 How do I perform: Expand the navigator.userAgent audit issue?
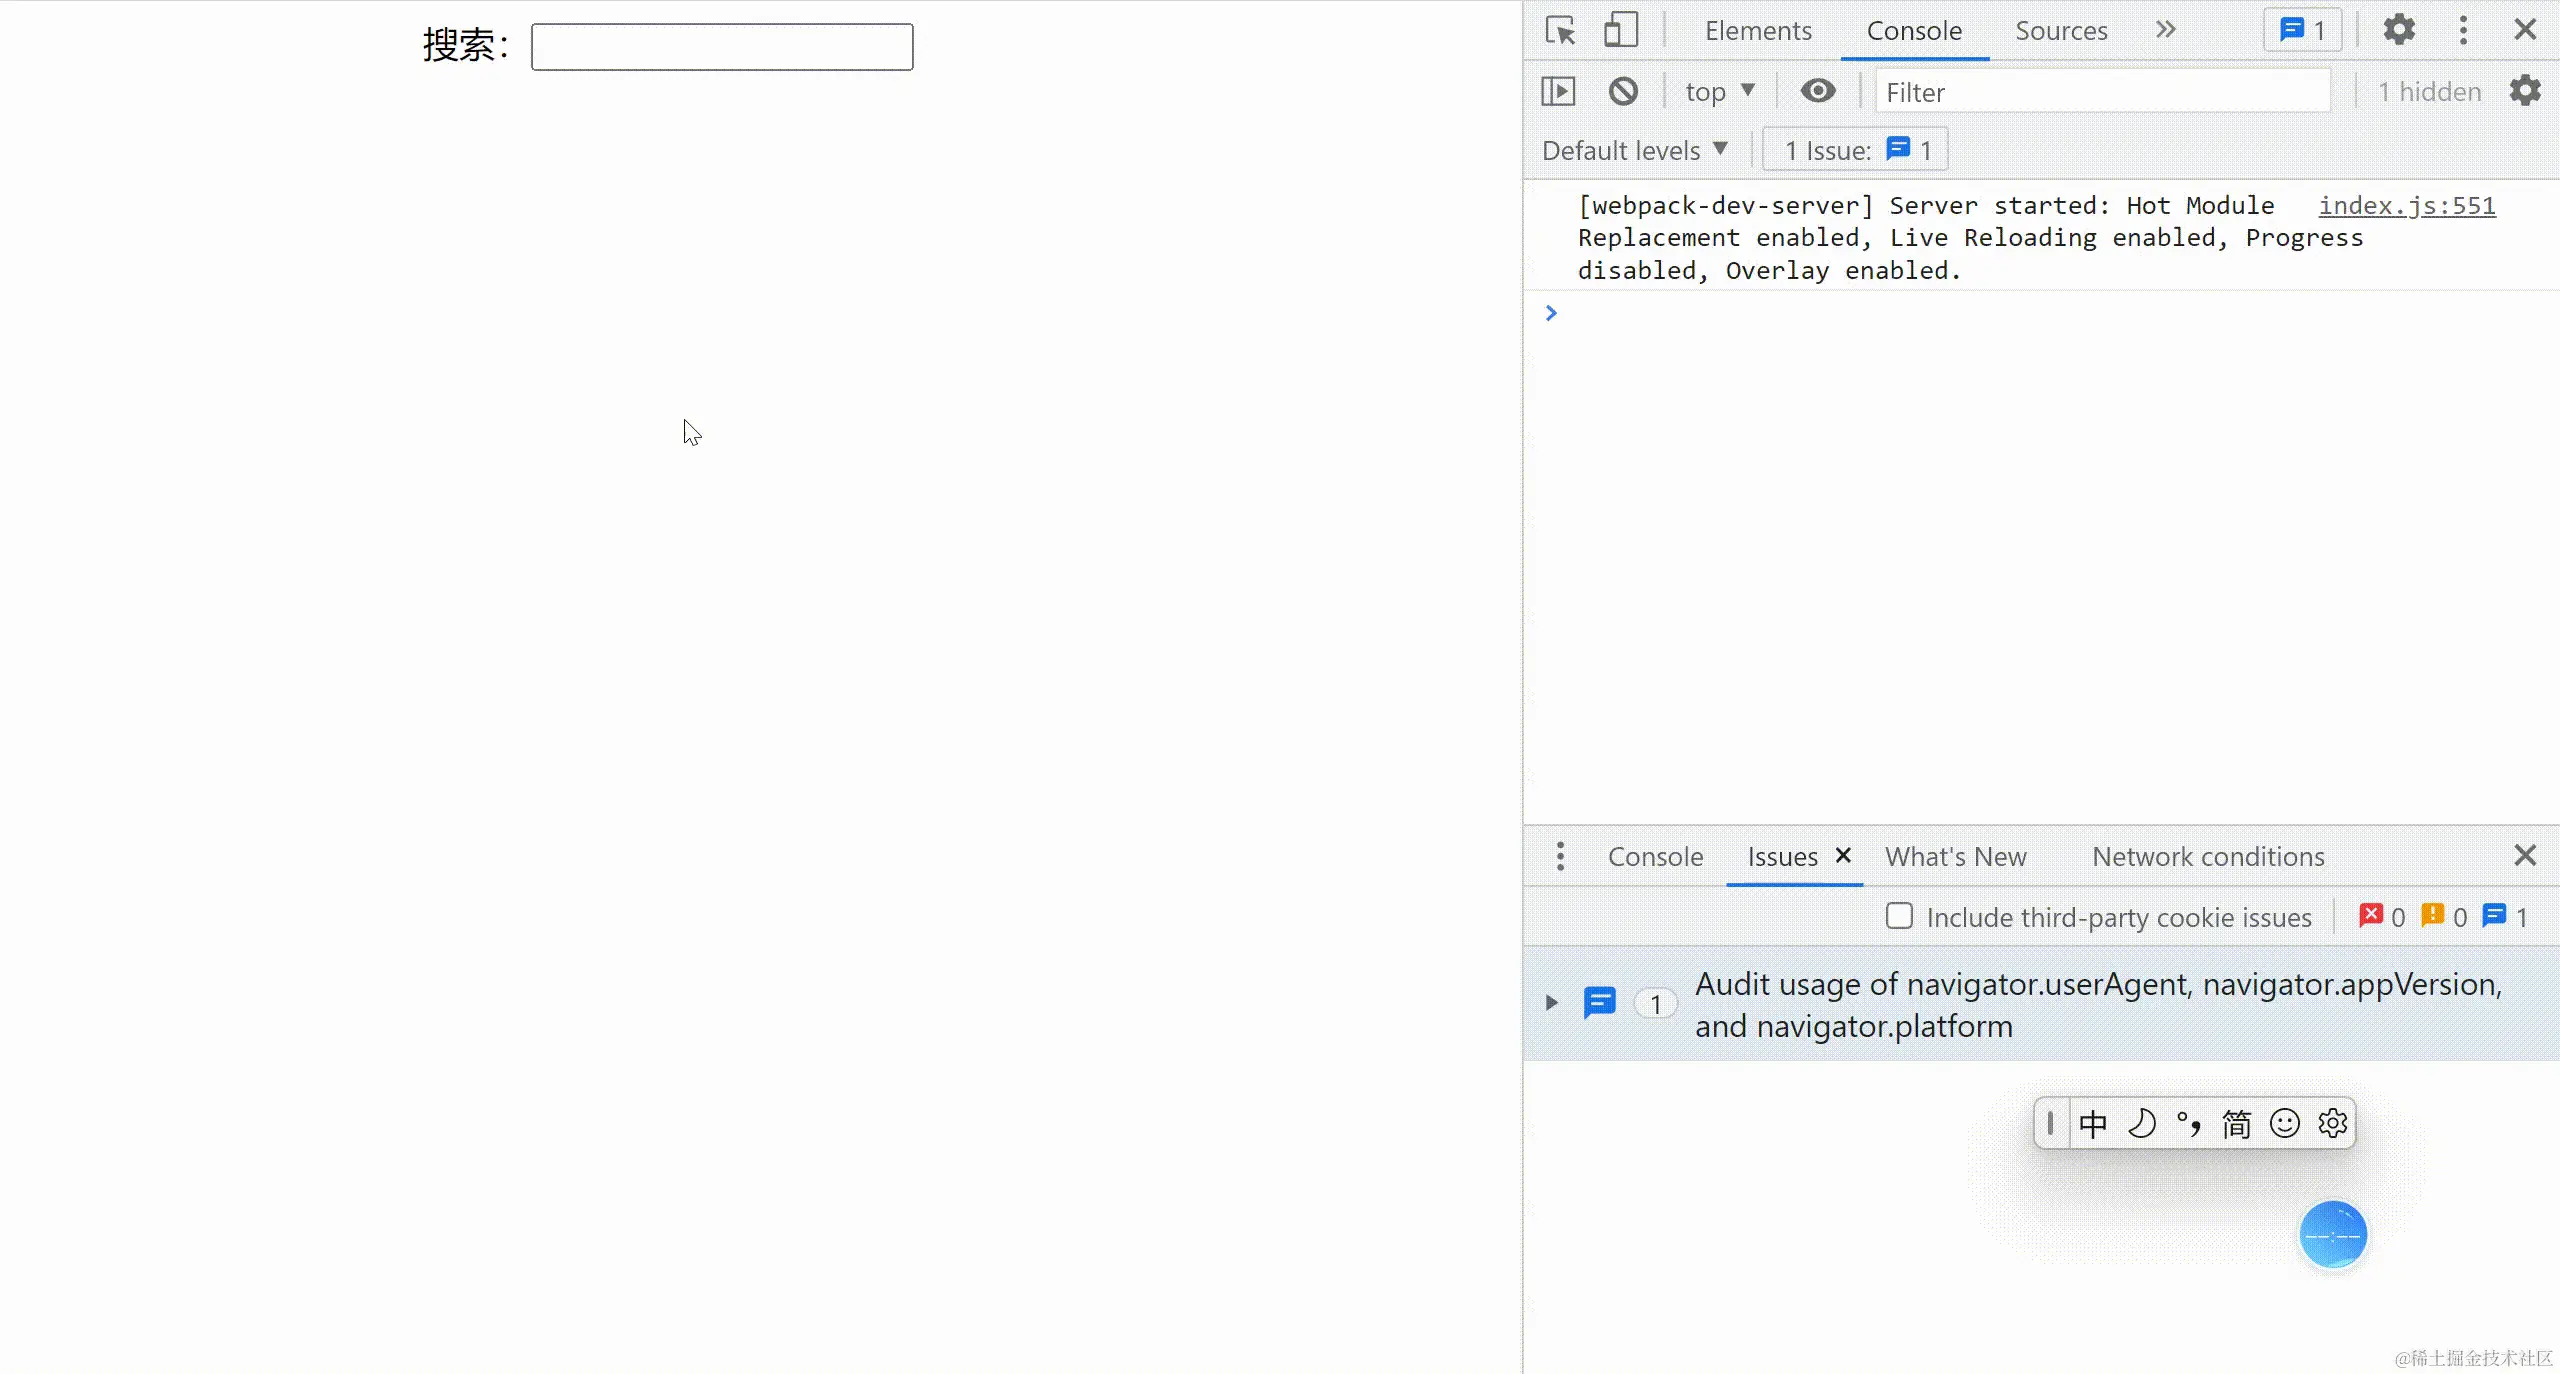[1552, 1003]
